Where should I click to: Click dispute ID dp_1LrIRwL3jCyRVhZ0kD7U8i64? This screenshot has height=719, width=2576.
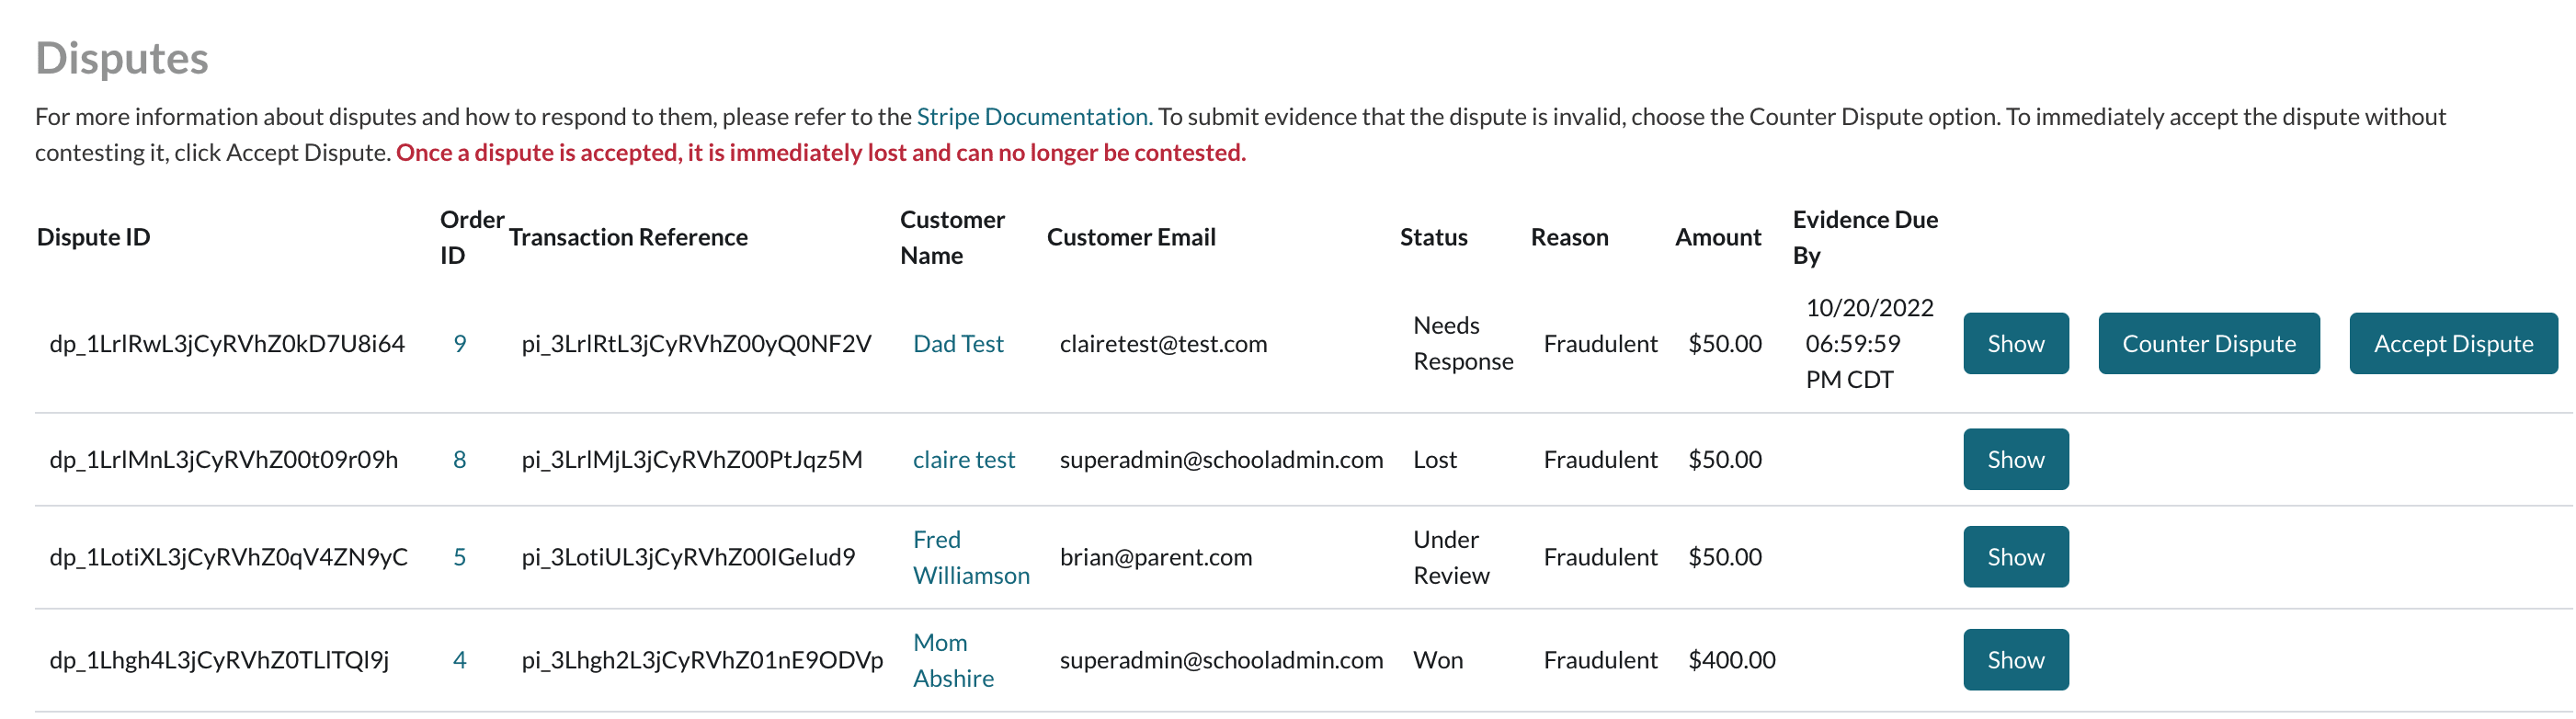[227, 344]
